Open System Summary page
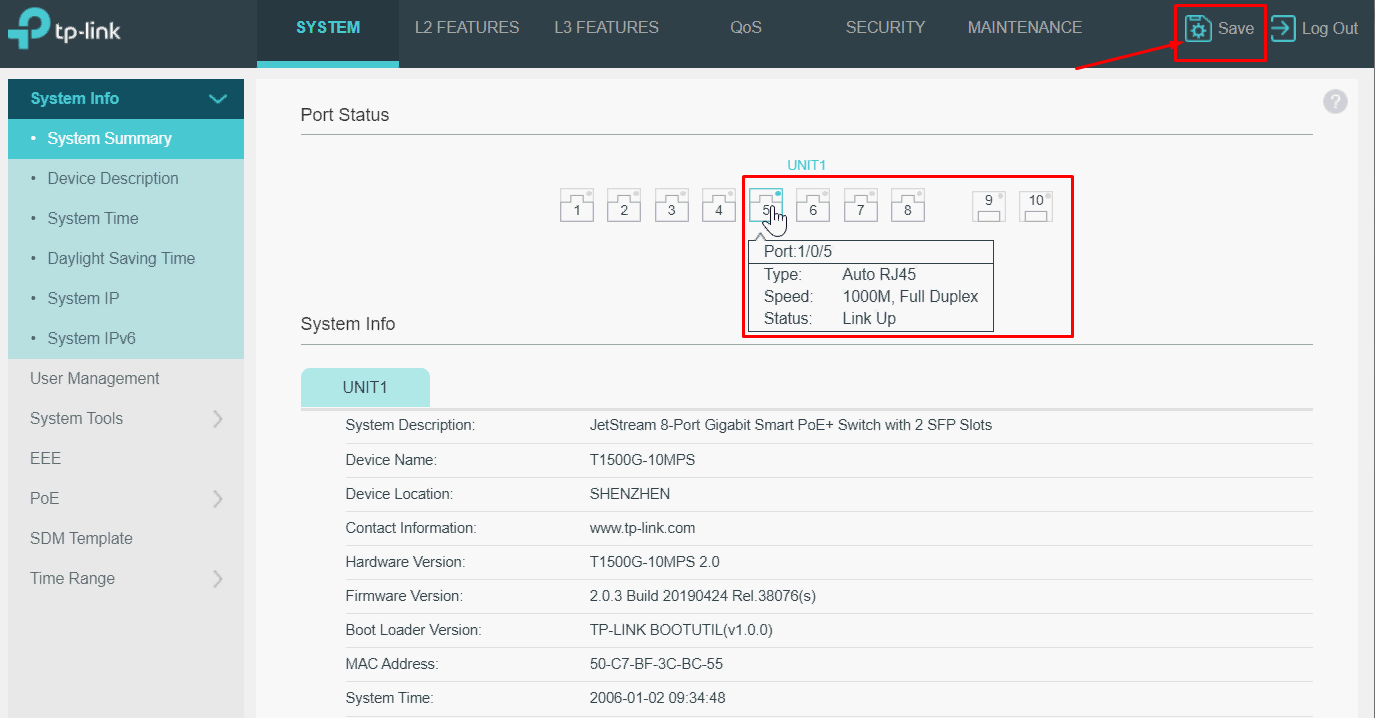 coord(126,139)
